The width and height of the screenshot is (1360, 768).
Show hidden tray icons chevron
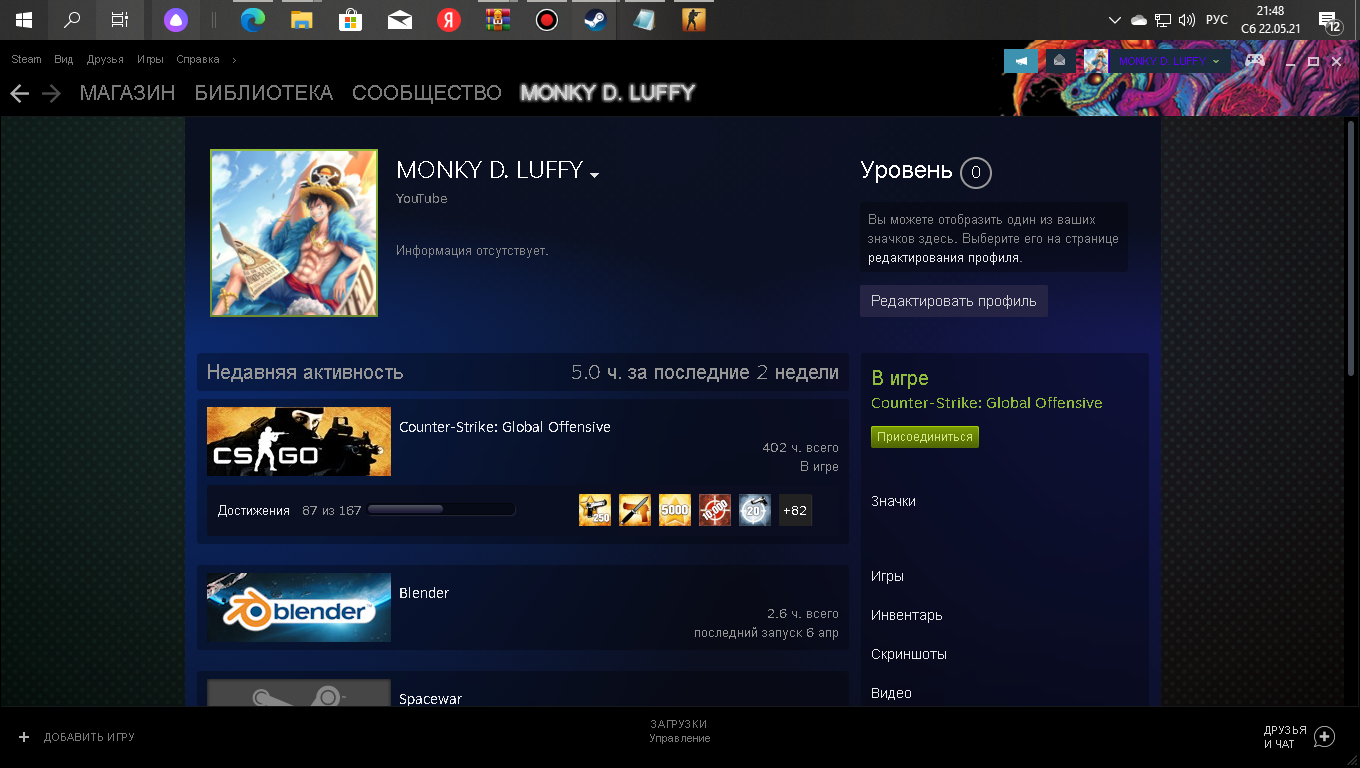pyautogui.click(x=1117, y=20)
